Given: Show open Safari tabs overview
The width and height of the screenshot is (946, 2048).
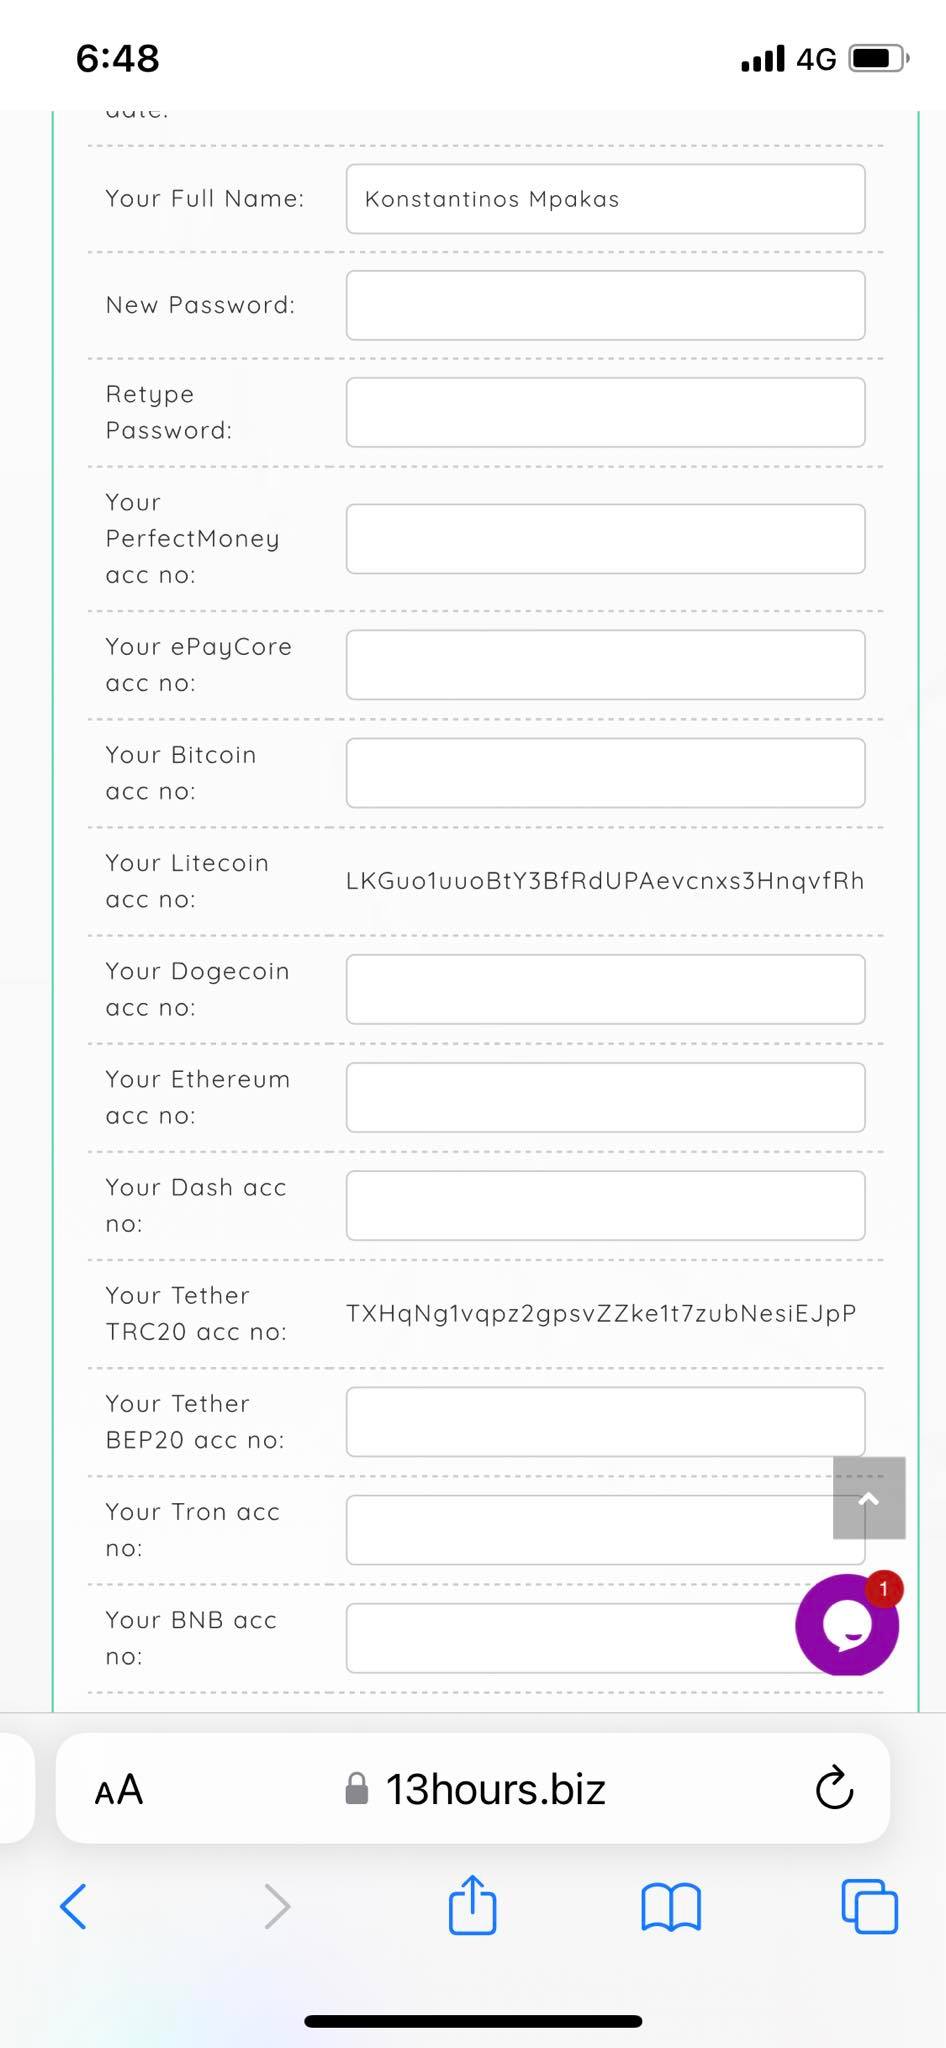Looking at the screenshot, I should pyautogui.click(x=869, y=1907).
